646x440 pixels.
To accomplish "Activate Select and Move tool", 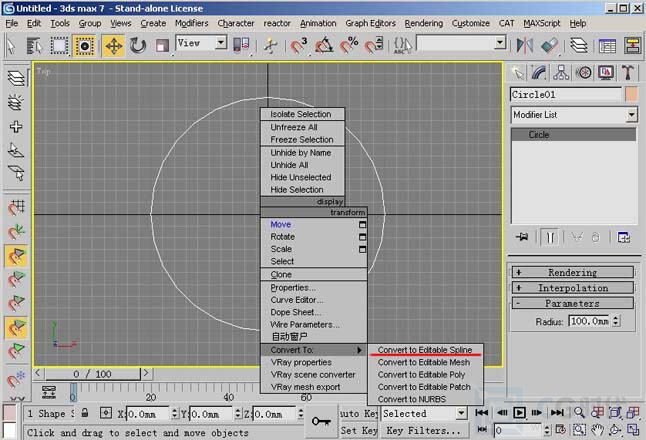I will click(113, 45).
